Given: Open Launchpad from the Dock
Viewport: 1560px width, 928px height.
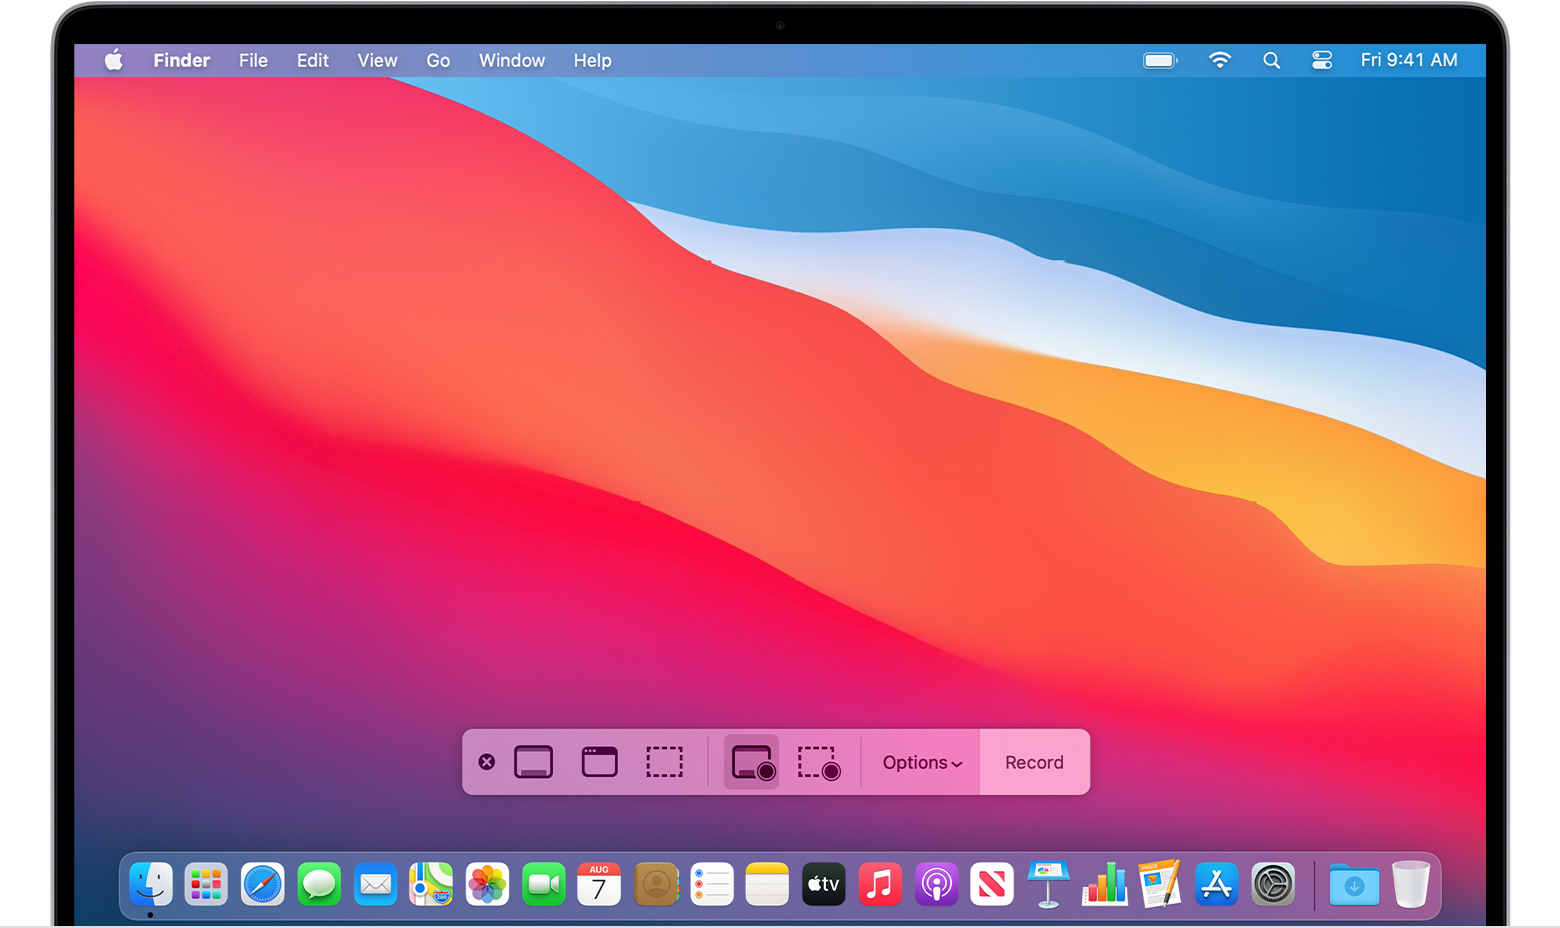Looking at the screenshot, I should coord(205,884).
